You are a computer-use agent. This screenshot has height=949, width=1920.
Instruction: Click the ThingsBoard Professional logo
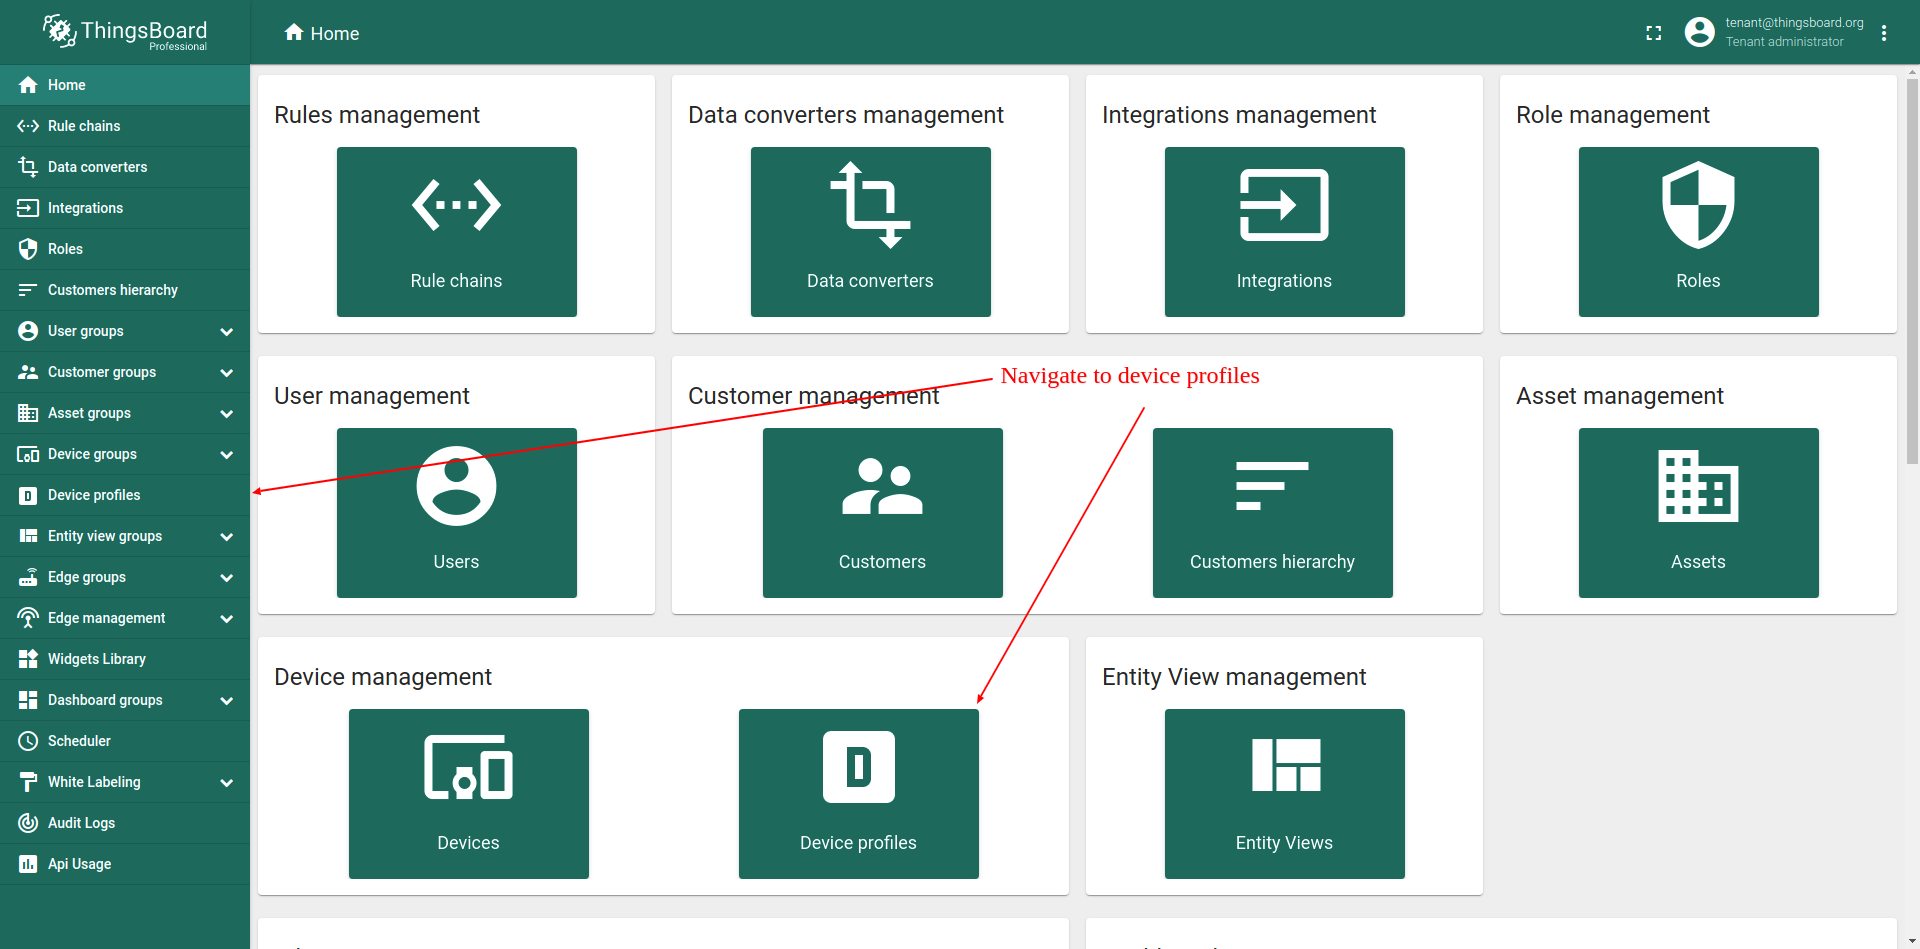point(125,32)
